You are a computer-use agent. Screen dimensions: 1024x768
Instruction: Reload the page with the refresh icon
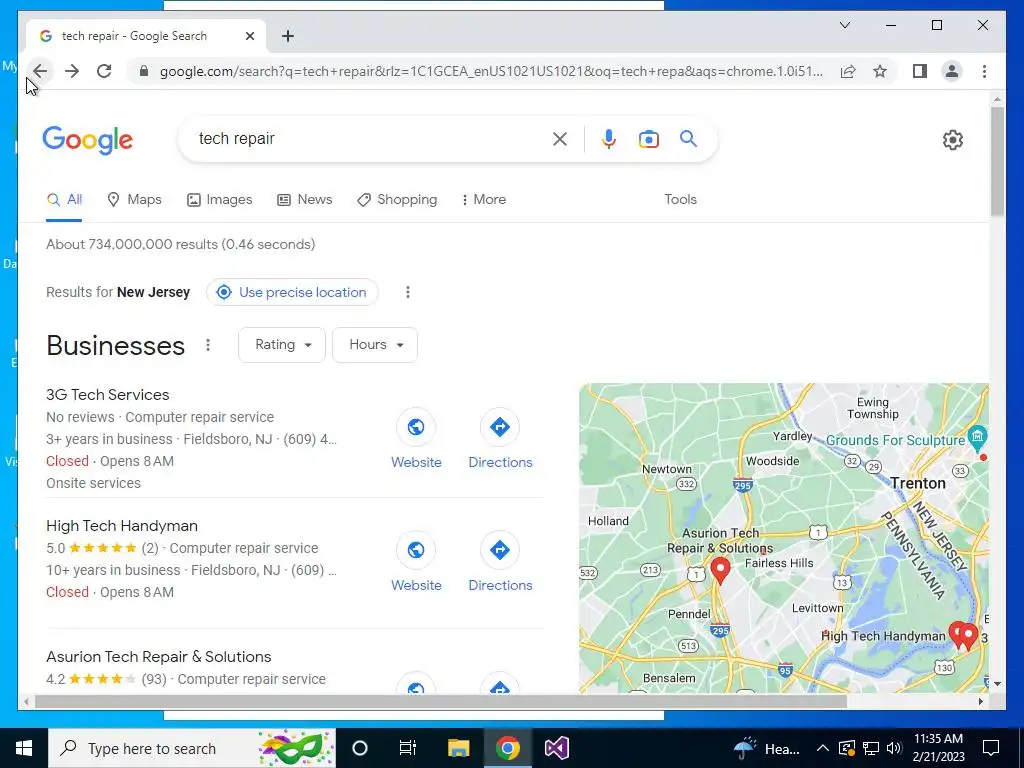104,71
